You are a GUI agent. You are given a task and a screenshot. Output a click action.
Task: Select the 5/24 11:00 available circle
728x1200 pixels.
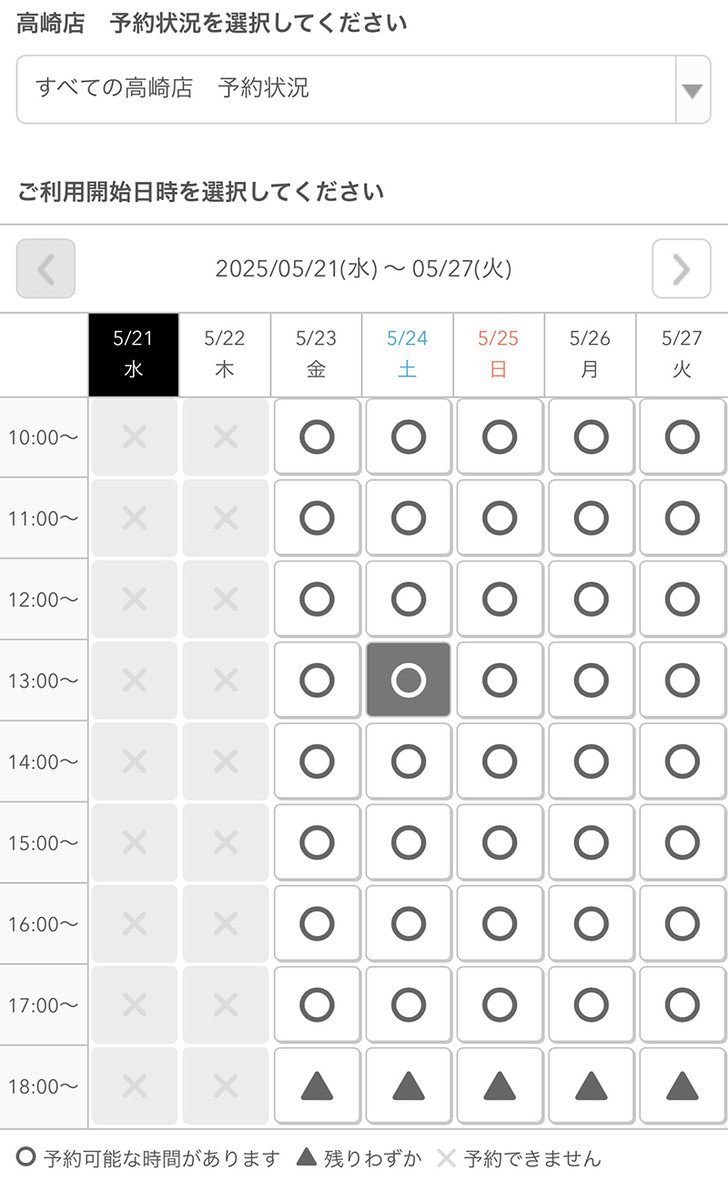pyautogui.click(x=408, y=518)
